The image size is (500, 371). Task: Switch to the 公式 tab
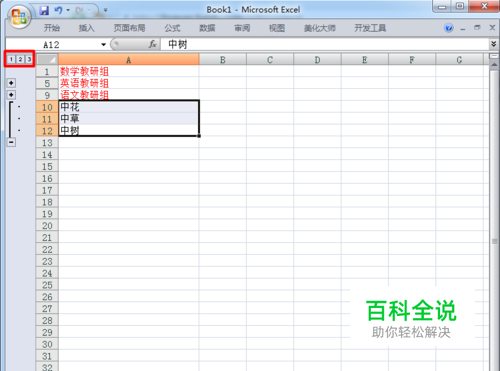click(x=172, y=28)
